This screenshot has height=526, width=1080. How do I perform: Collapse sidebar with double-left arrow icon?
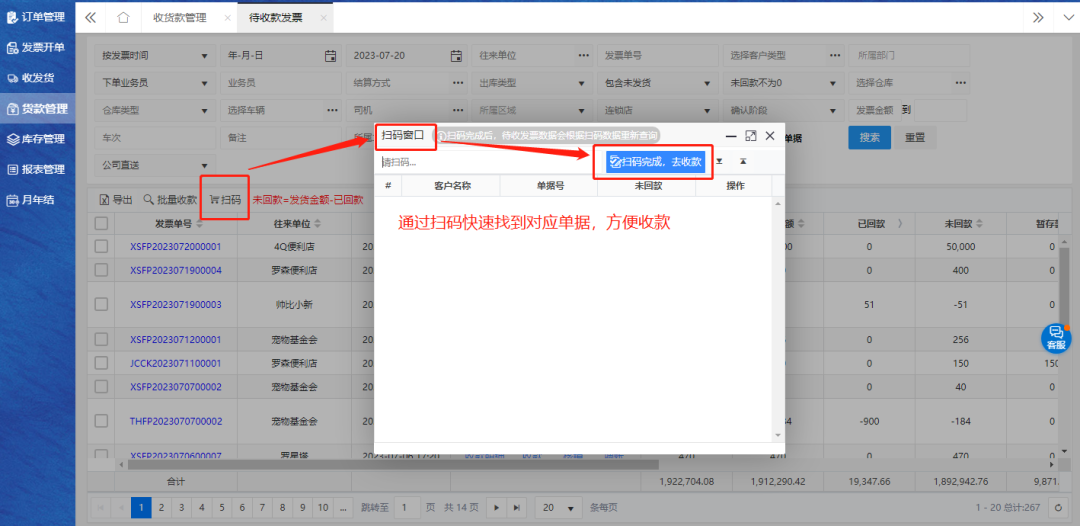click(91, 17)
